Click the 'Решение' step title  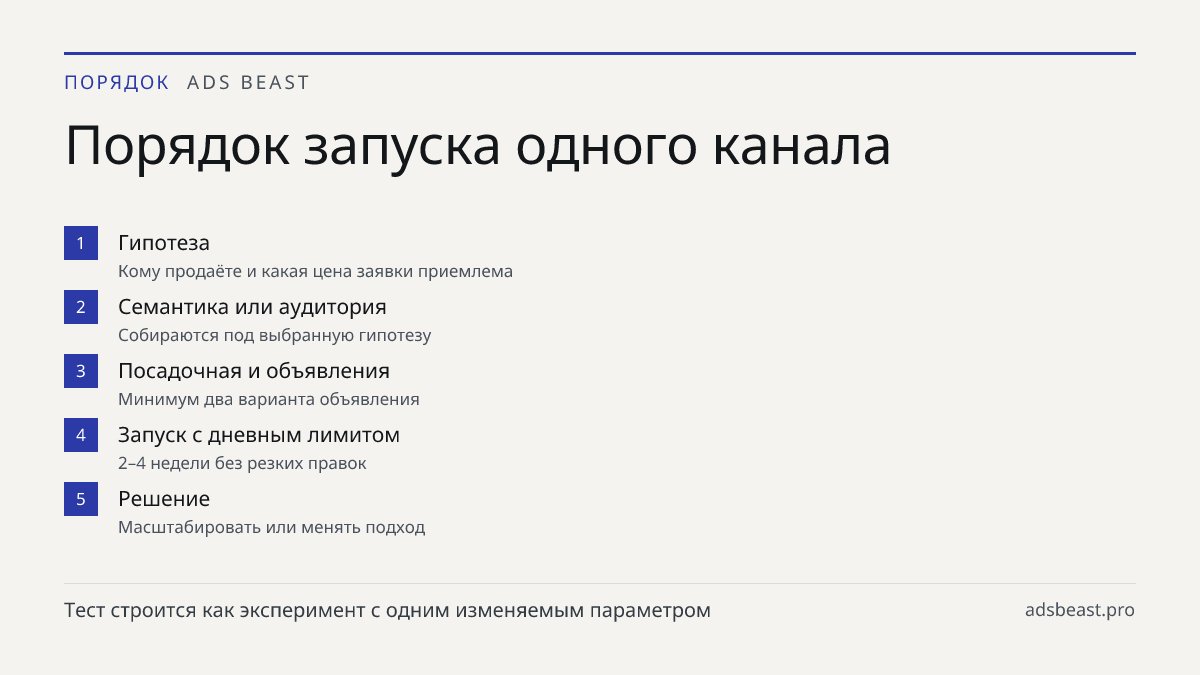coord(164,499)
